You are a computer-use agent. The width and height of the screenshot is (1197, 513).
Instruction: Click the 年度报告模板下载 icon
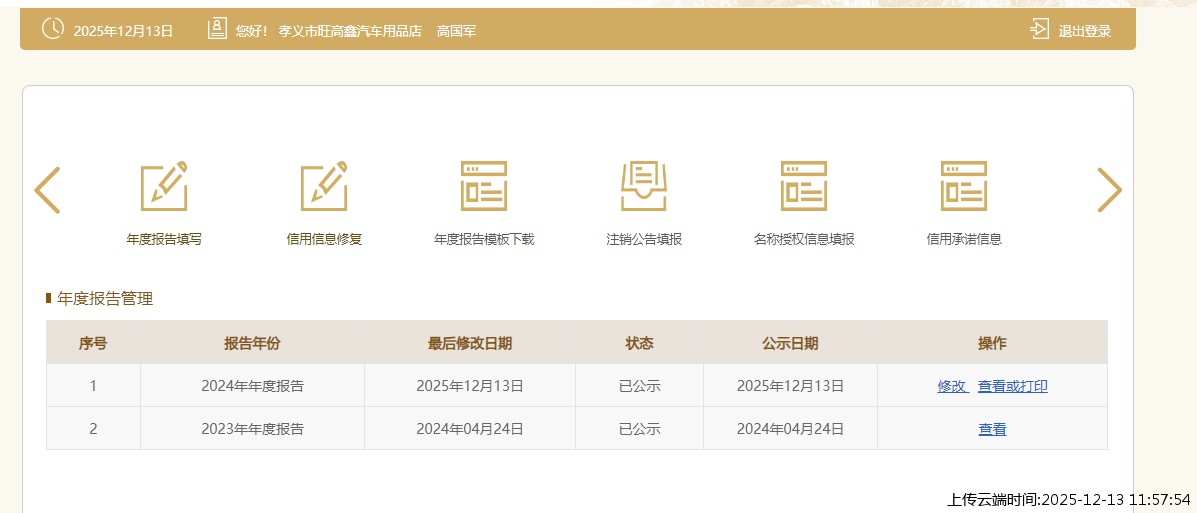coord(484,186)
